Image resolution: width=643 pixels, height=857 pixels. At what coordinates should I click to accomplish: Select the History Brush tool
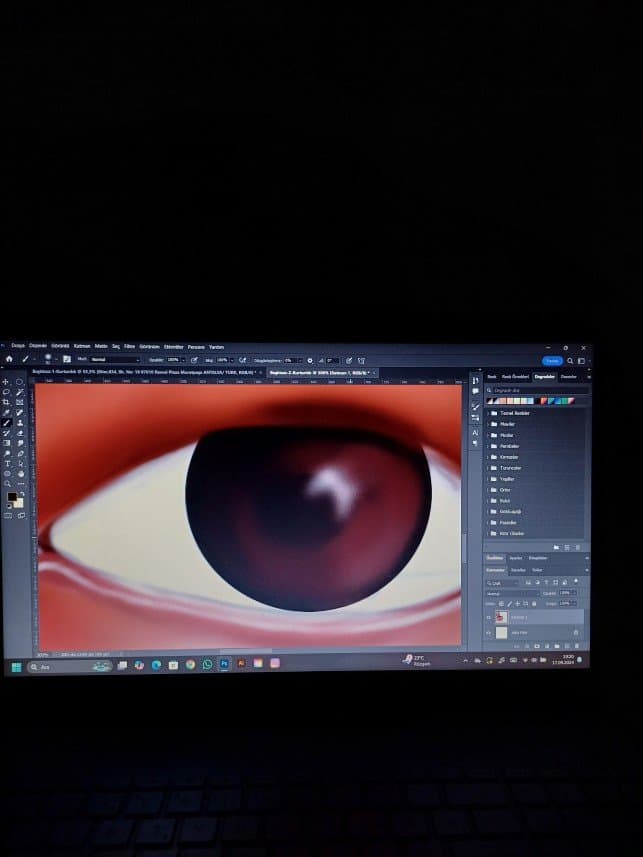pos(6,433)
